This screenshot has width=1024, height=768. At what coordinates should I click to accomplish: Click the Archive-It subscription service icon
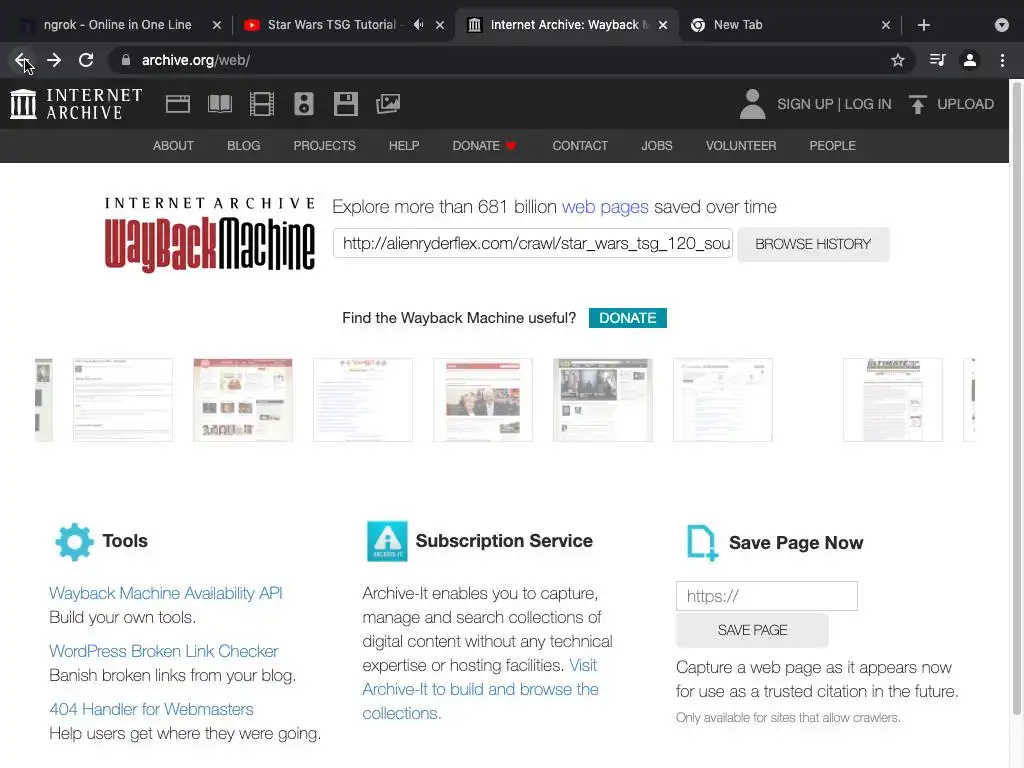387,541
